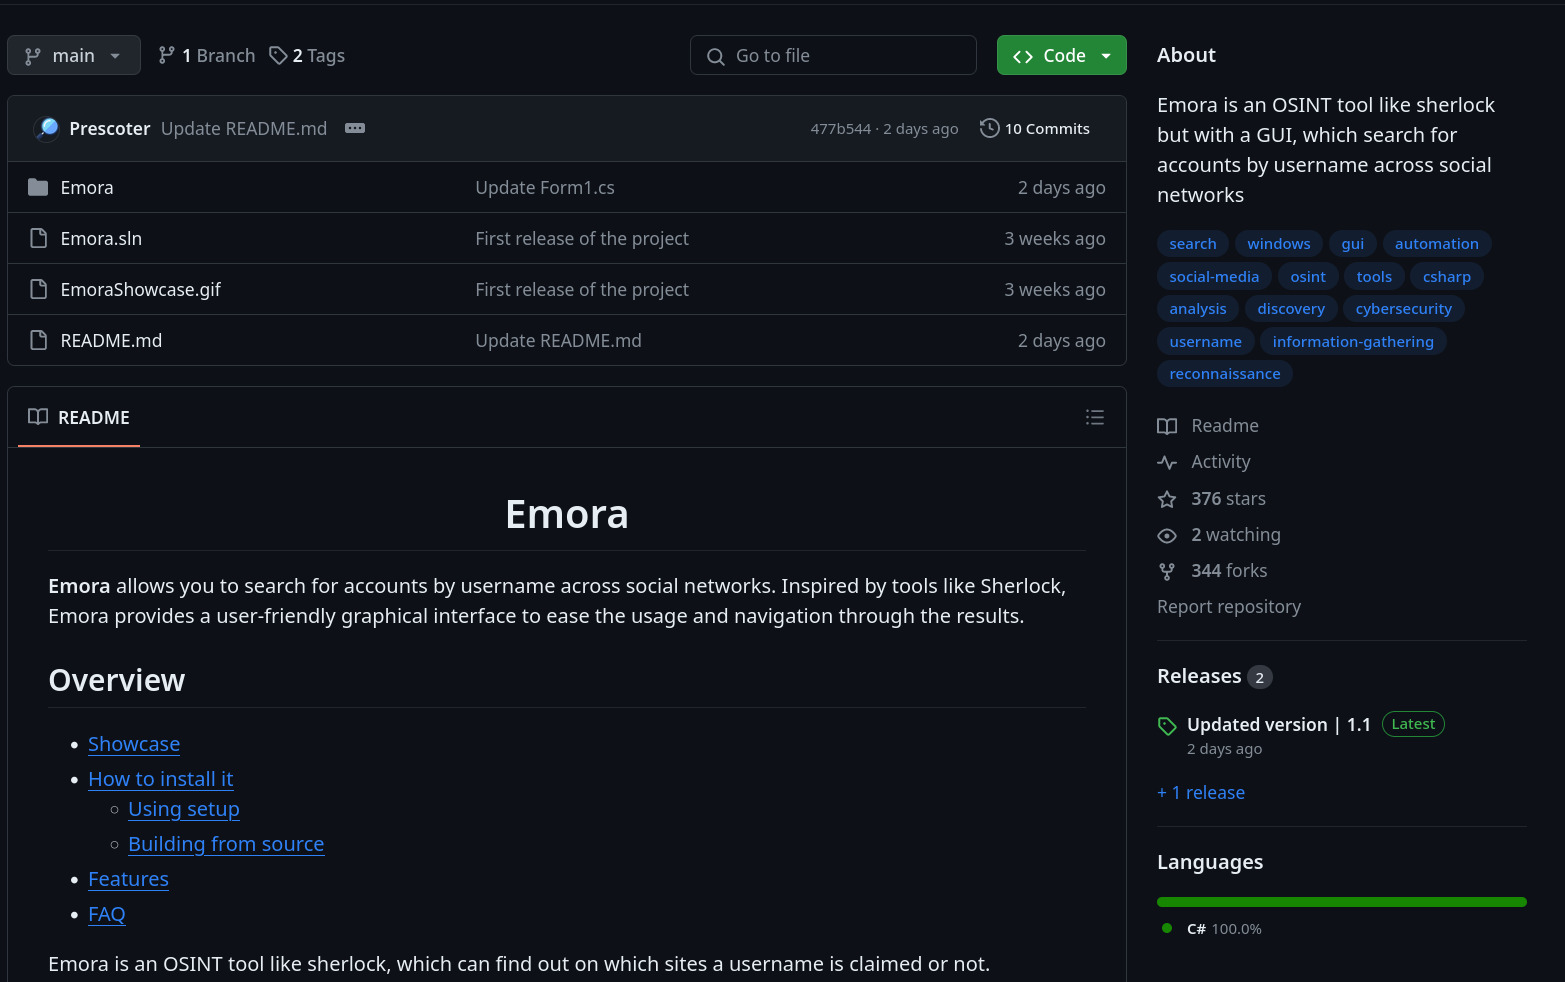The width and height of the screenshot is (1565, 982).
Task: Select the username topic tag
Action: [x=1205, y=342]
